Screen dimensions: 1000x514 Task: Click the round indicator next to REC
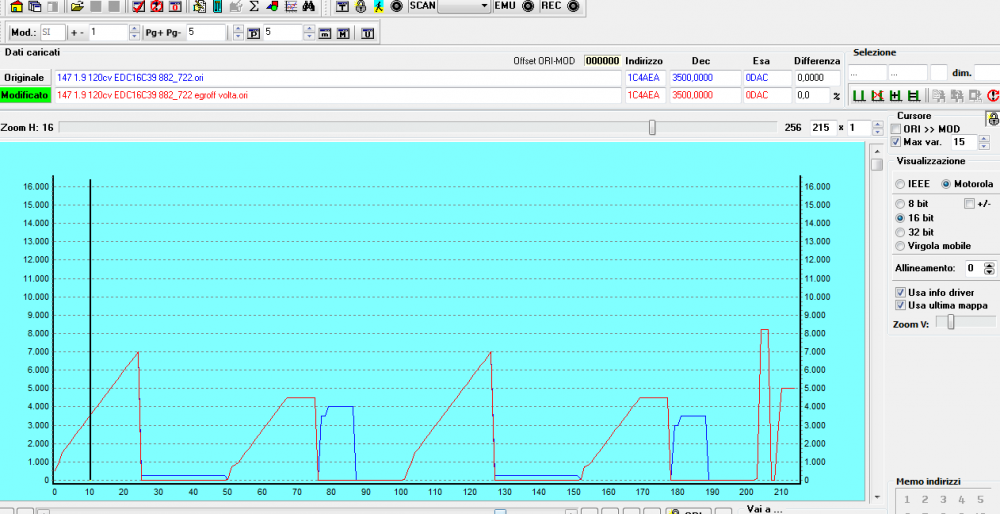coord(573,6)
